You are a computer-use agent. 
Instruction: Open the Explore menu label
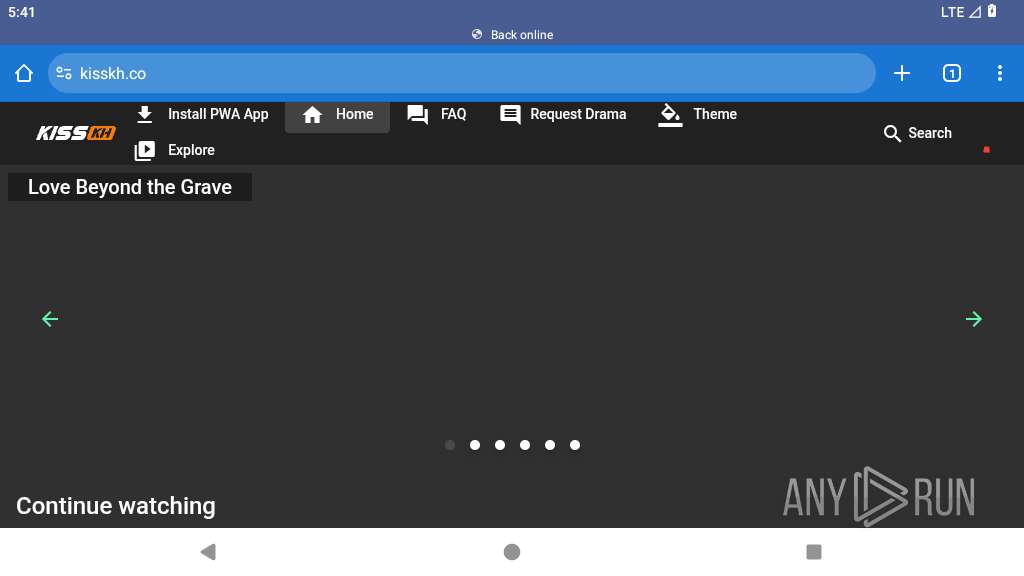191,150
